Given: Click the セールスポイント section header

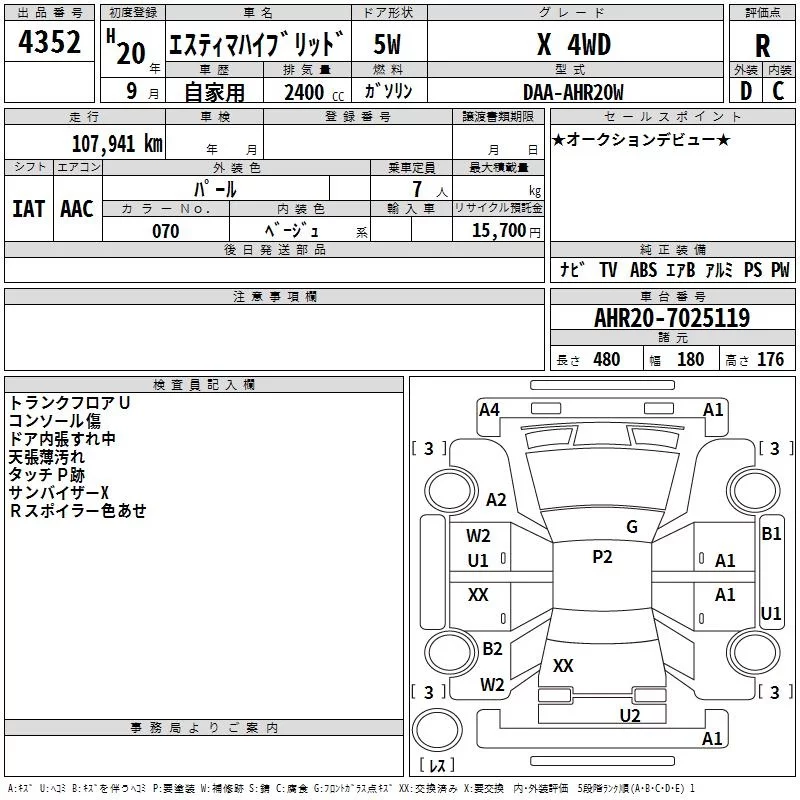Looking at the screenshot, I should point(672,117).
